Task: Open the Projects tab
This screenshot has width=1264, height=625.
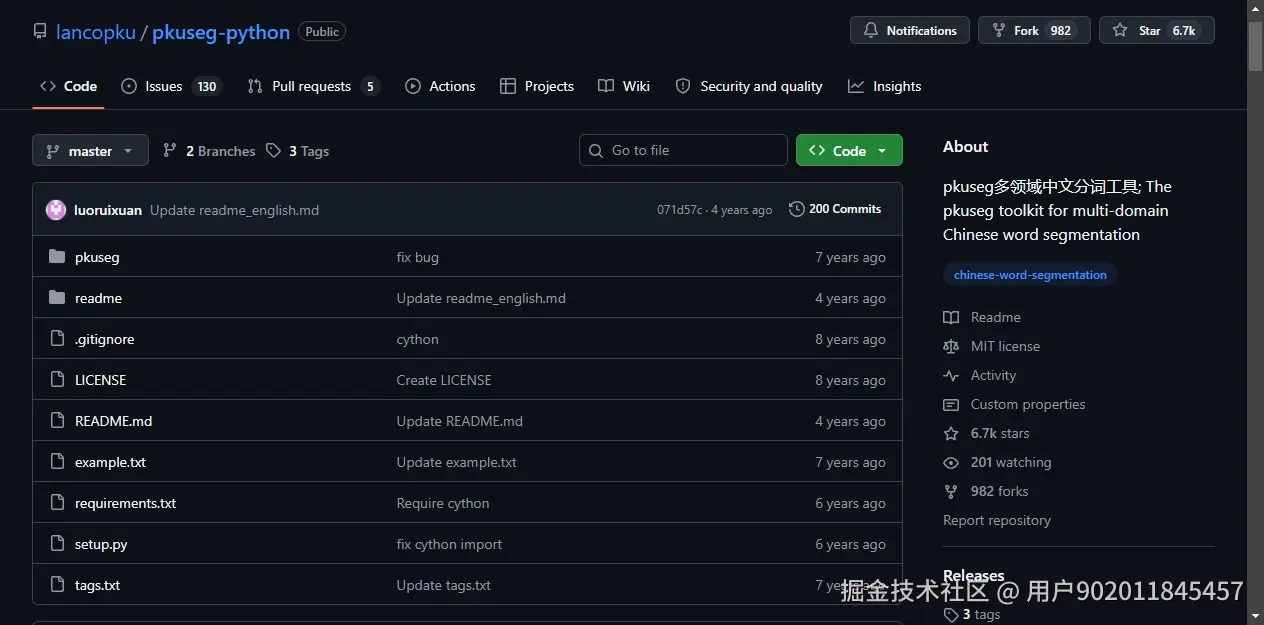Action: [537, 86]
